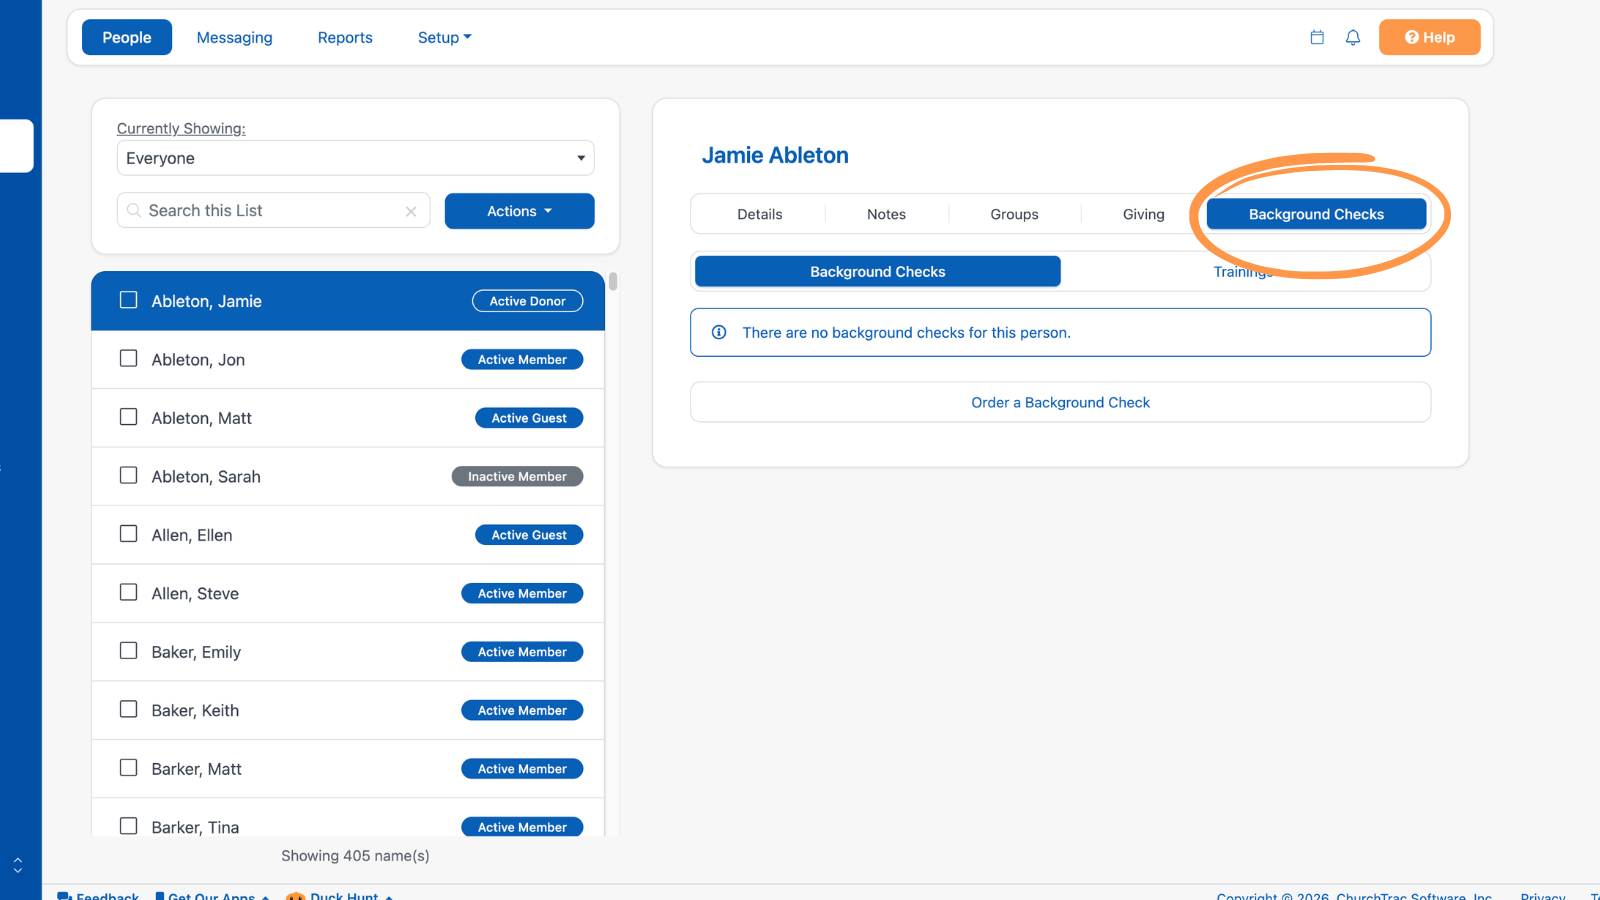This screenshot has height=900, width=1600.
Task: Click Order a Background Check
Action: click(1060, 402)
